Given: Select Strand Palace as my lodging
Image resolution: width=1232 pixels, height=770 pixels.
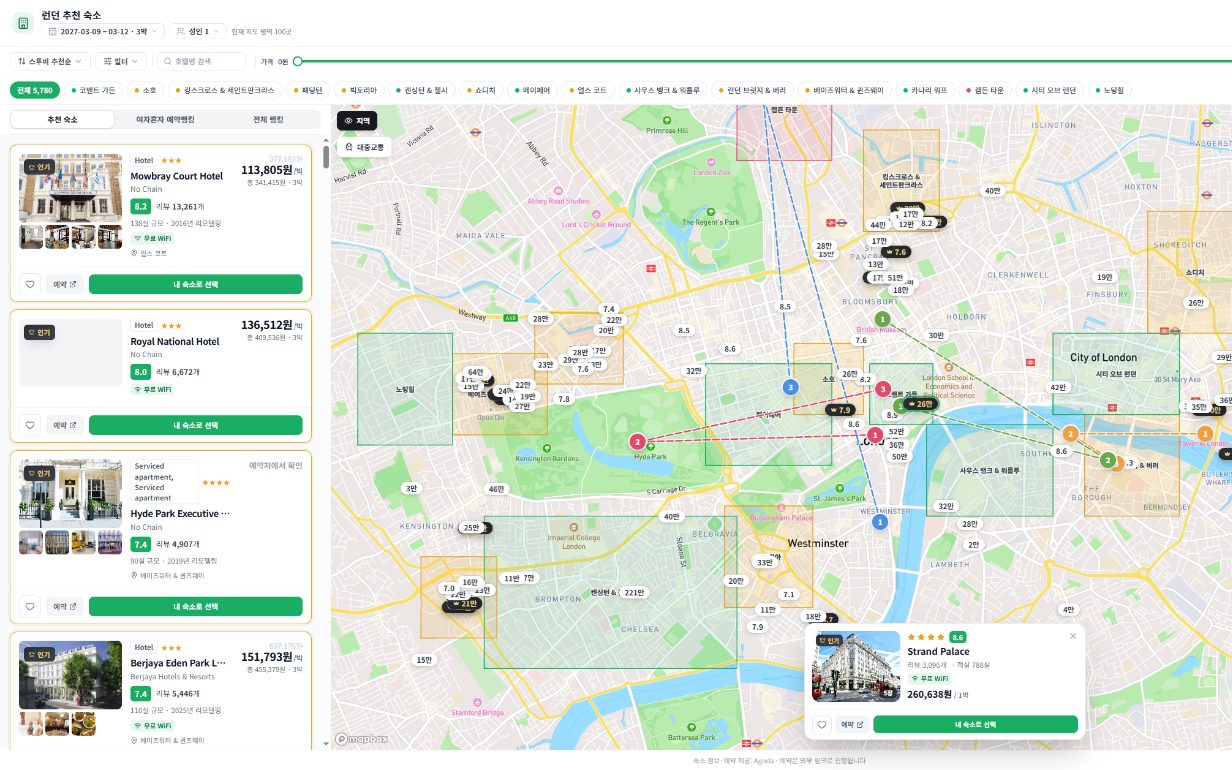Looking at the screenshot, I should click(x=975, y=725).
